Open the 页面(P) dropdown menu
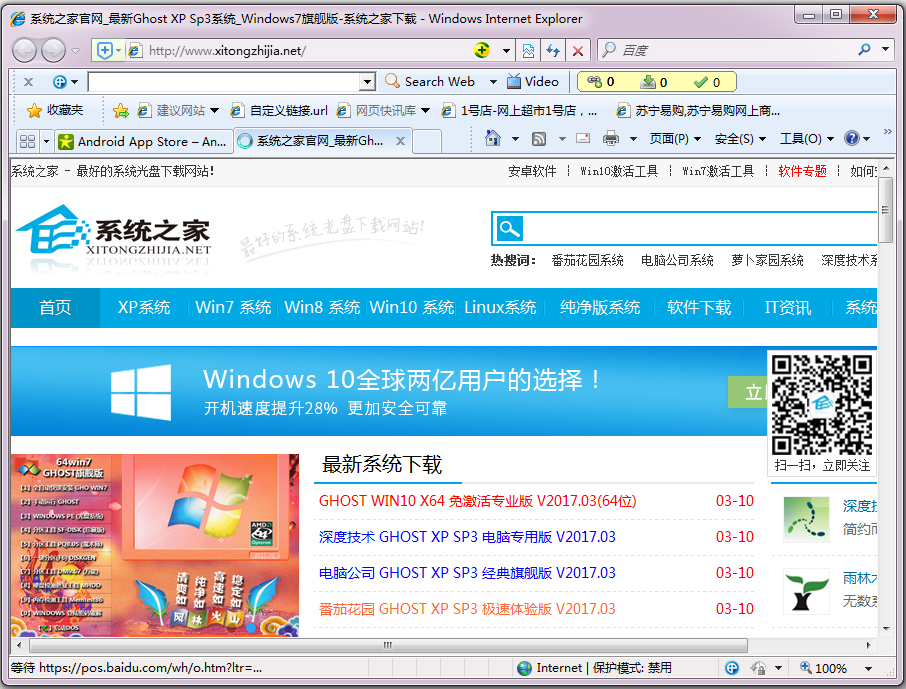The width and height of the screenshot is (906, 689). coord(675,139)
